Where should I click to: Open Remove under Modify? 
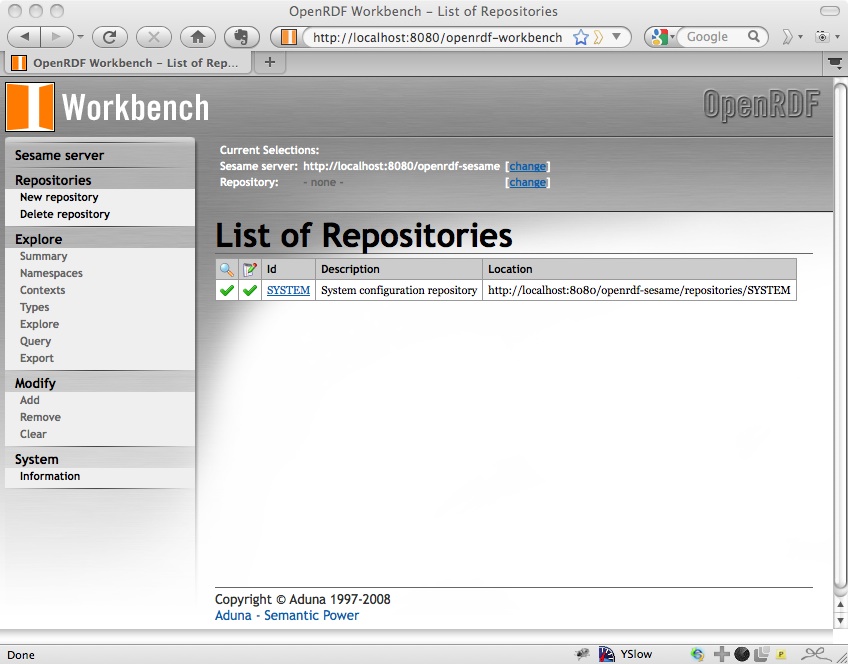[40, 417]
